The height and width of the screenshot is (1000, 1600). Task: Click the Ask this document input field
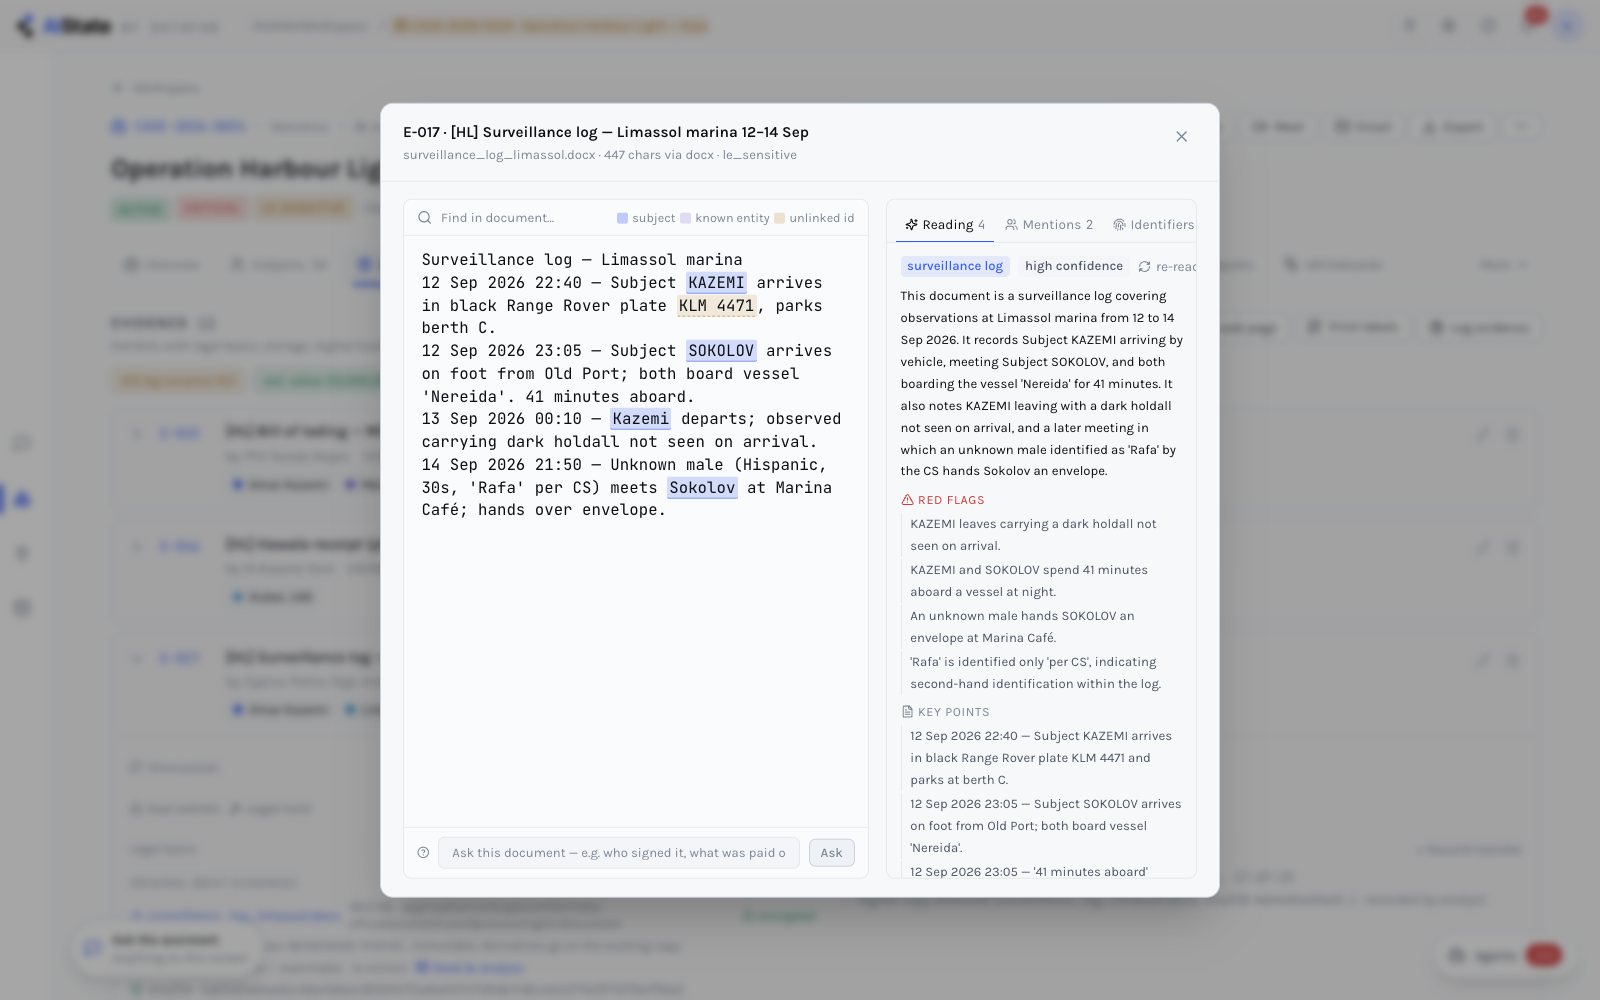click(x=618, y=853)
